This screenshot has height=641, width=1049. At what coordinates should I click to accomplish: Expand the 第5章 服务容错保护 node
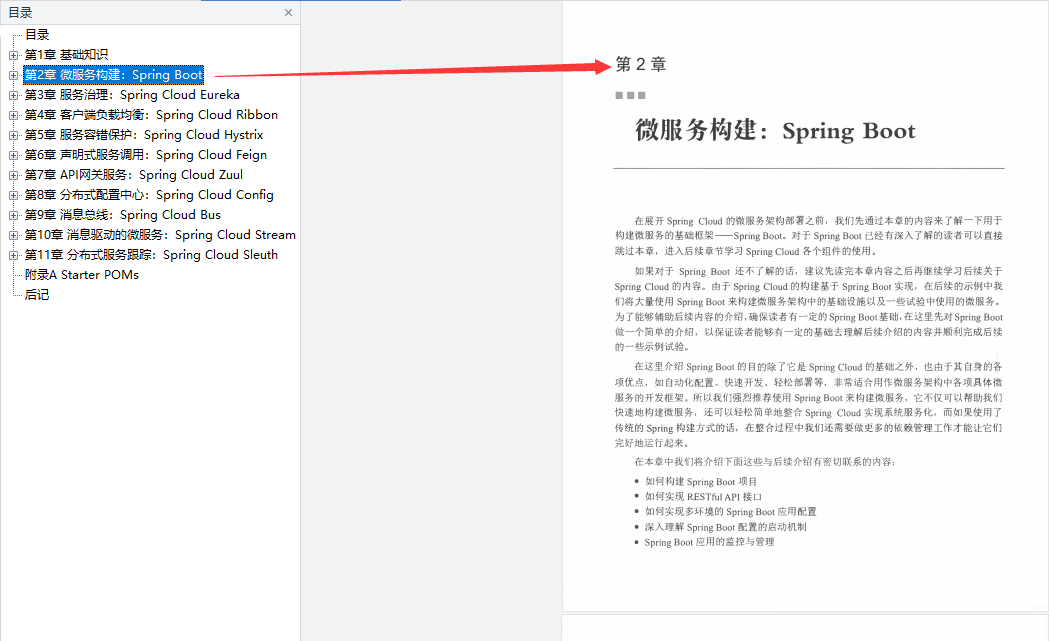[x=13, y=135]
